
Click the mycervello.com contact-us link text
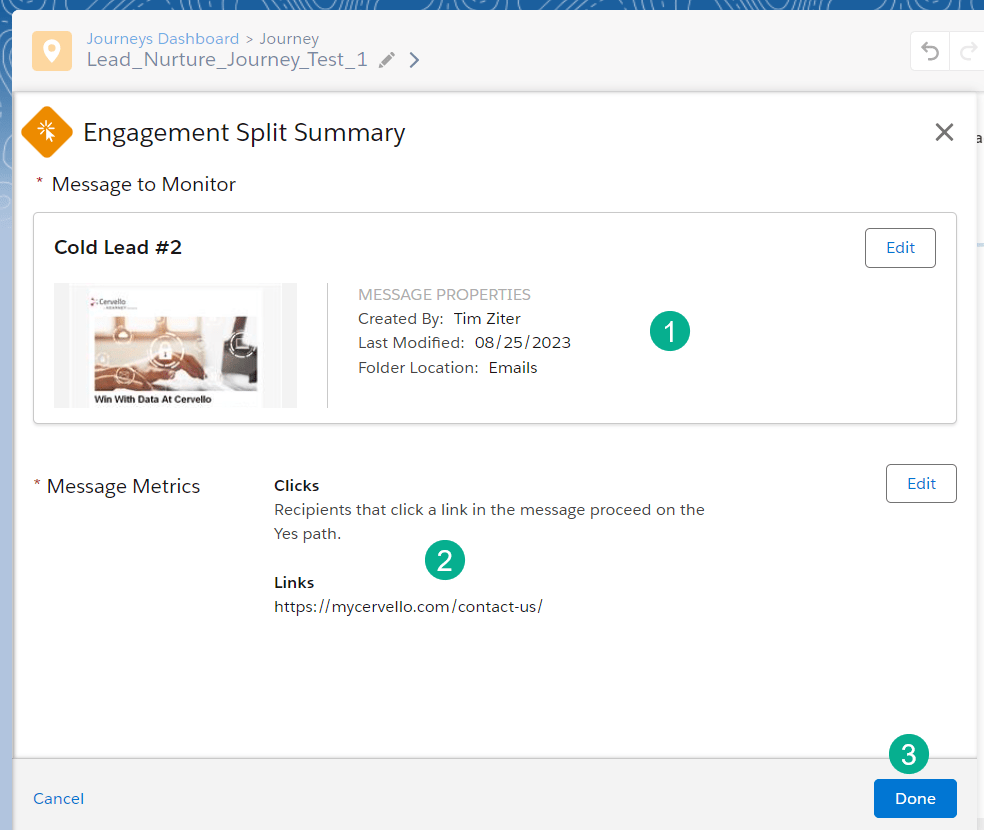[x=408, y=607]
